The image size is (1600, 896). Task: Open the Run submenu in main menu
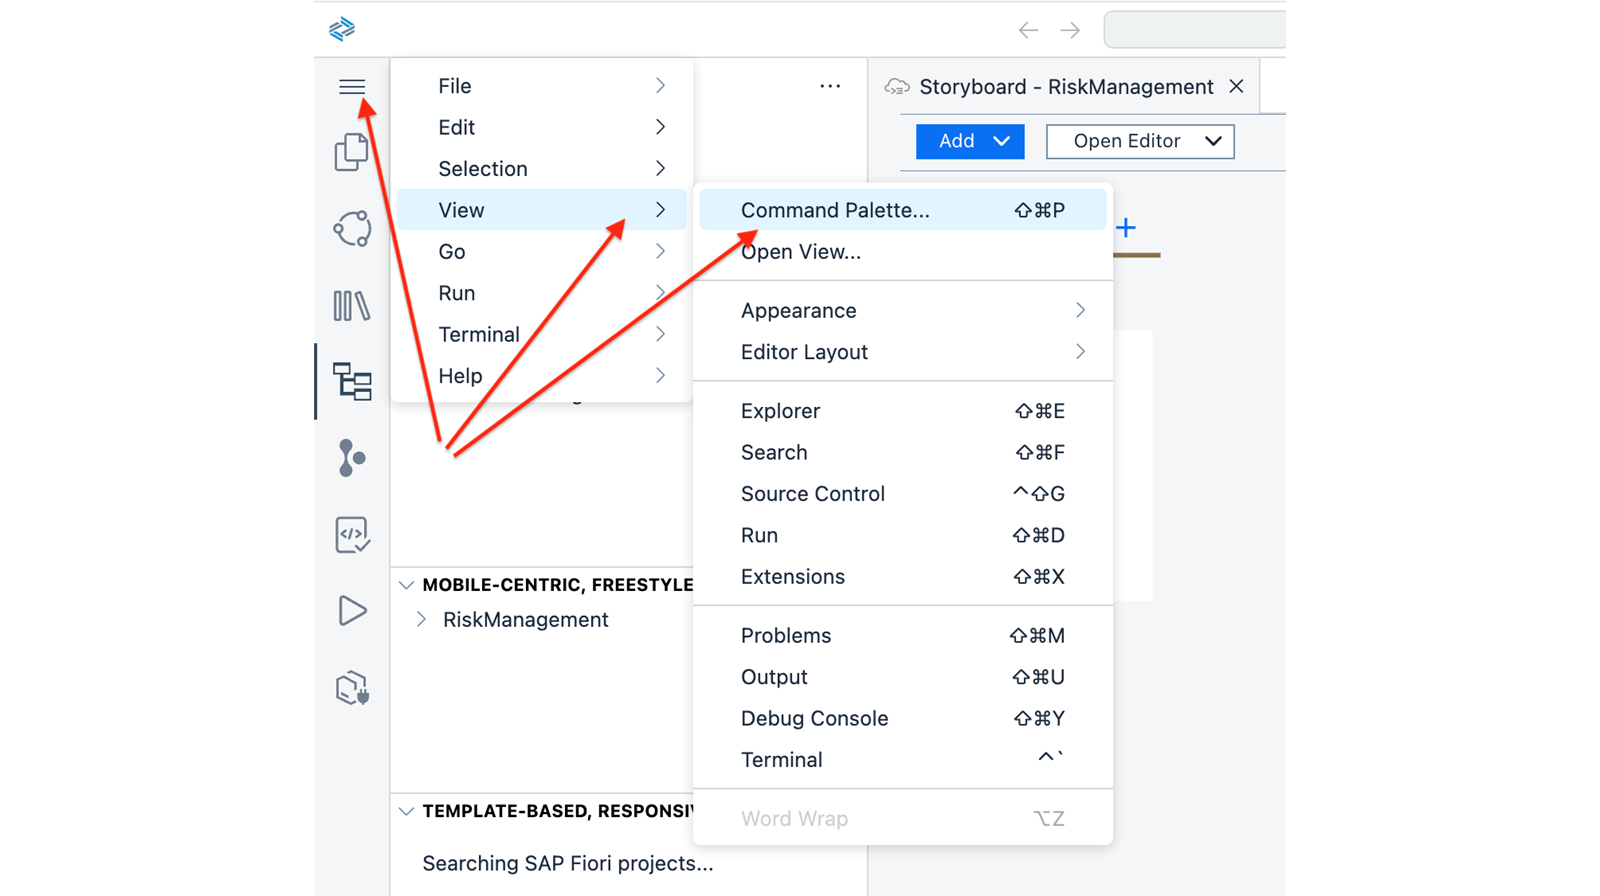[542, 293]
